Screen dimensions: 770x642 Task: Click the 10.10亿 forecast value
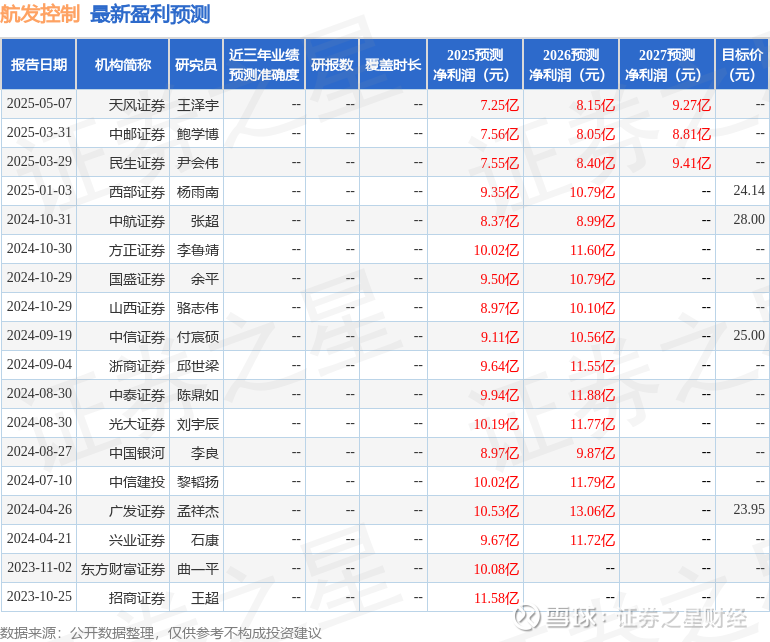pos(592,307)
